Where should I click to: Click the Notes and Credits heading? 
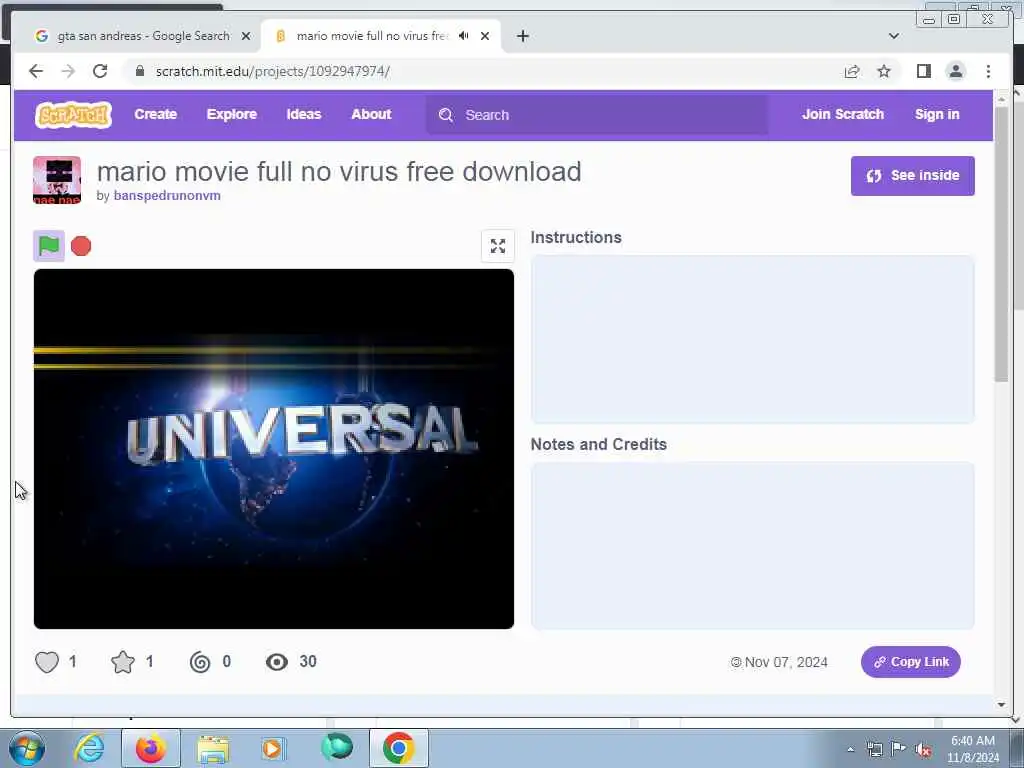(x=599, y=445)
